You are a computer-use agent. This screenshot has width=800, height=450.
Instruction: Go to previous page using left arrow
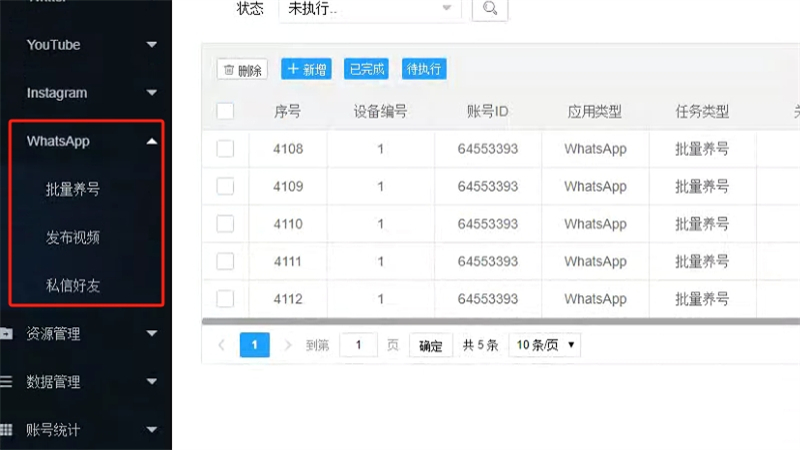(222, 346)
